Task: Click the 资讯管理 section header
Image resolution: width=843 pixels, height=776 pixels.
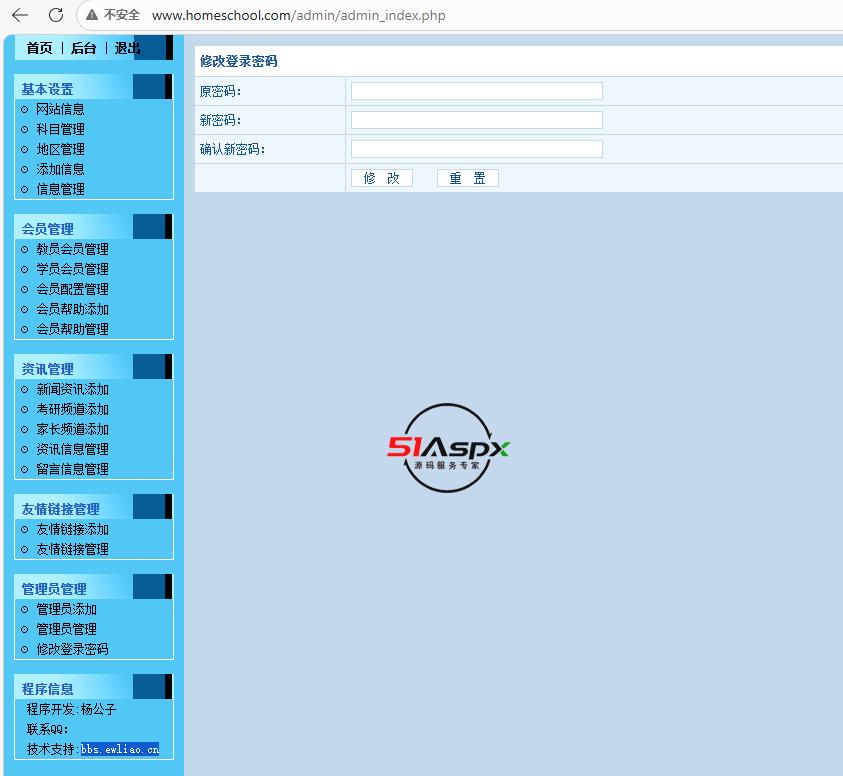Action: (x=47, y=369)
